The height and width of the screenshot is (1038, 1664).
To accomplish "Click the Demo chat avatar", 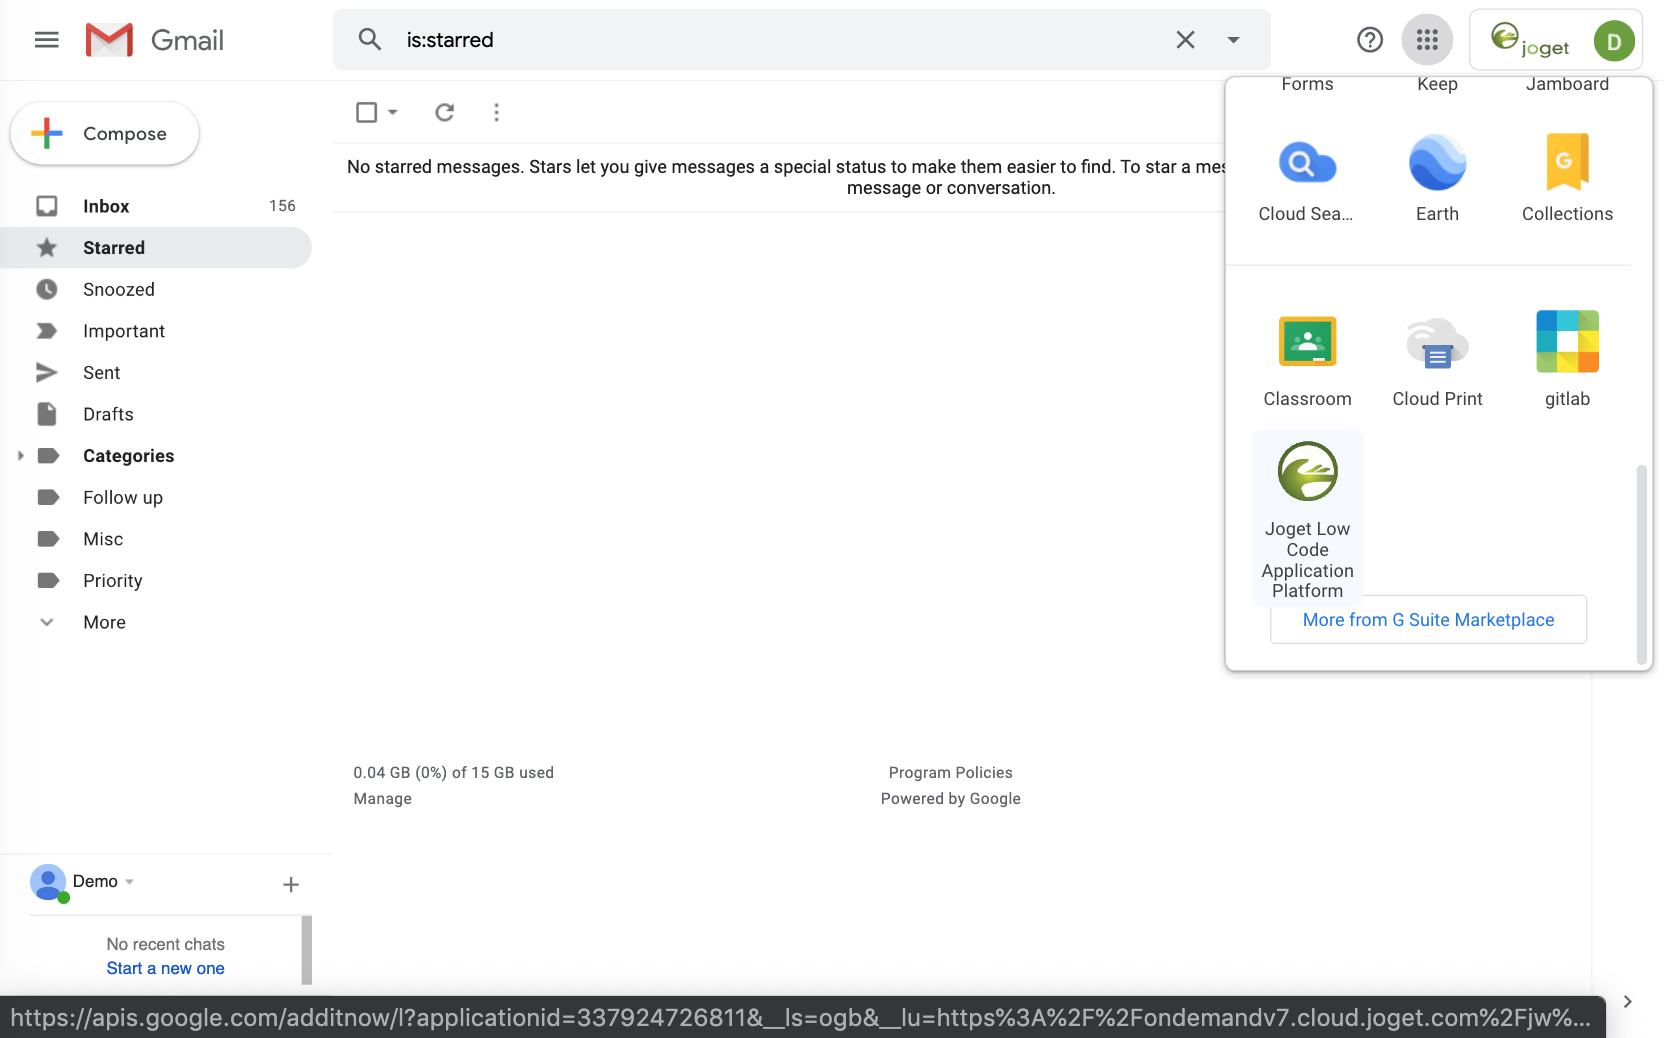I will click(48, 882).
